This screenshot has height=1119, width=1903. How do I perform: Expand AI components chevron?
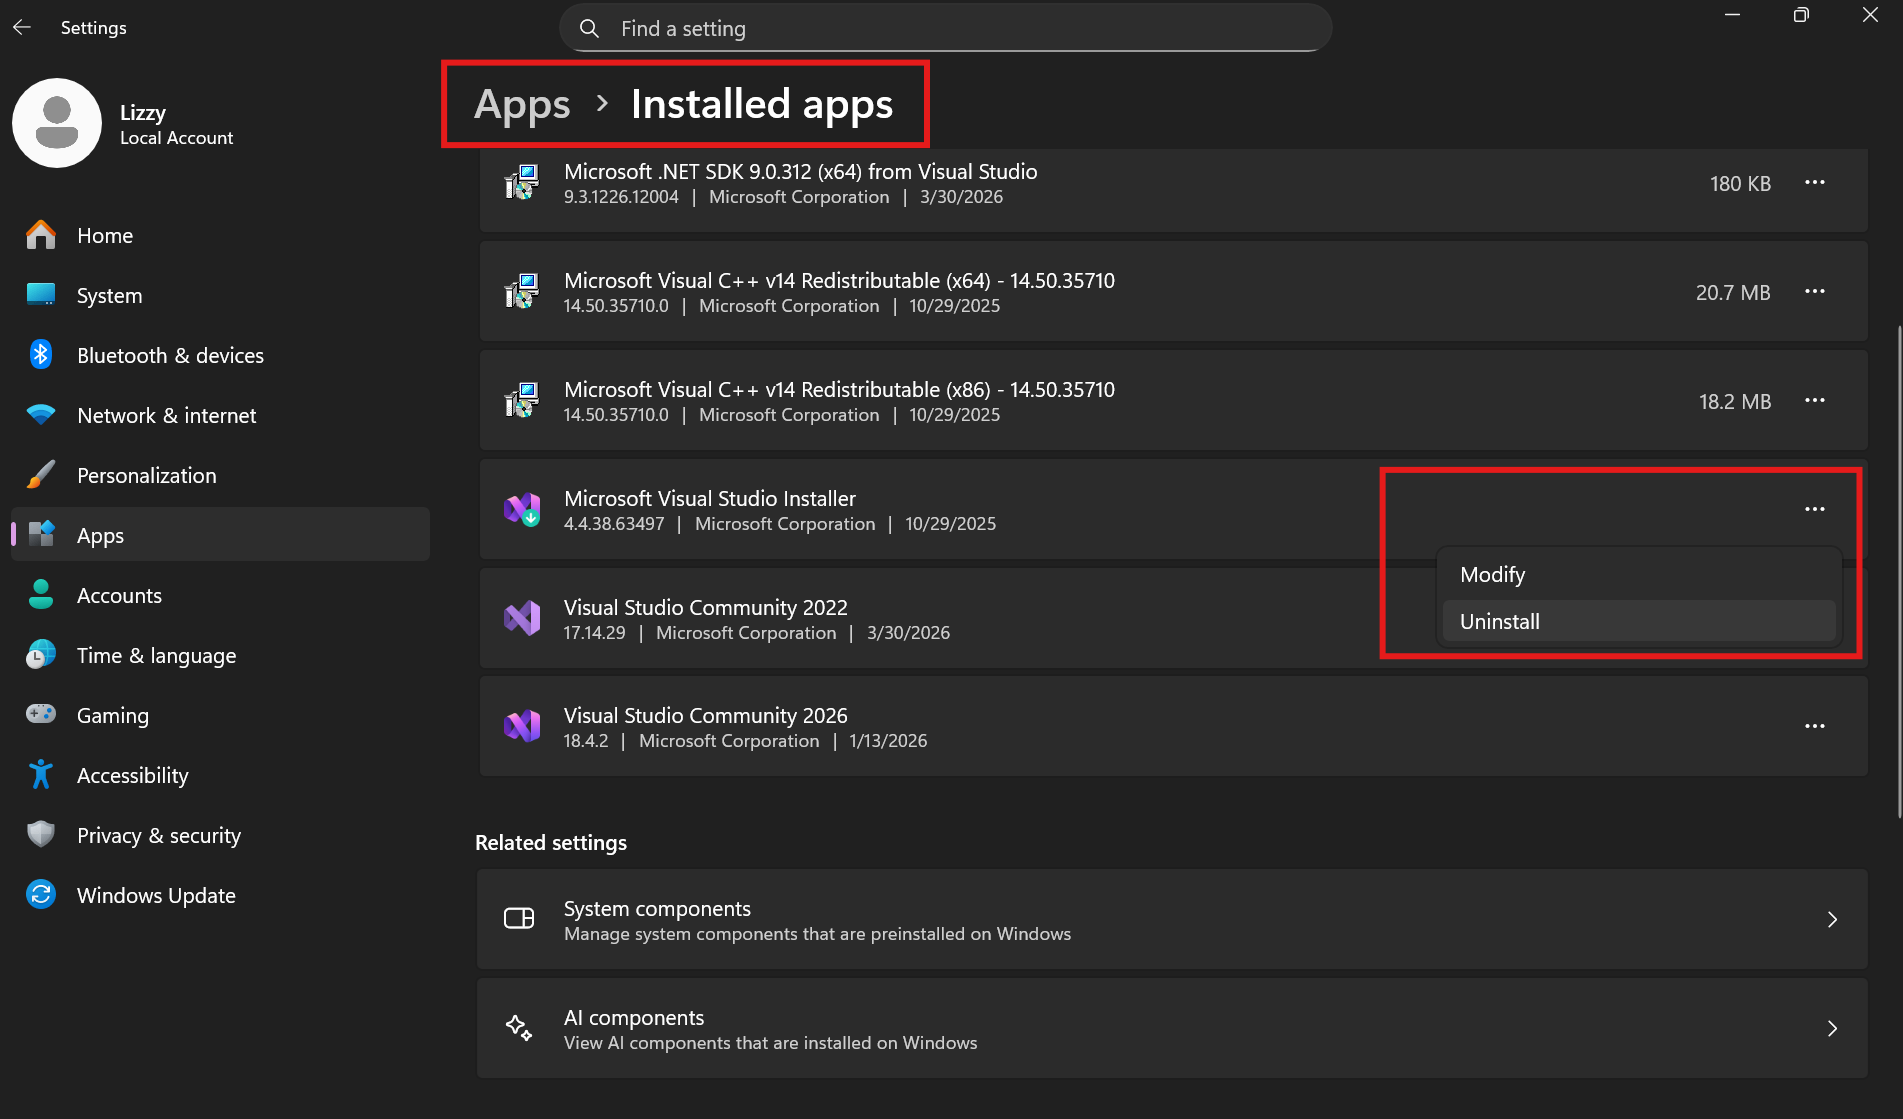click(1832, 1028)
